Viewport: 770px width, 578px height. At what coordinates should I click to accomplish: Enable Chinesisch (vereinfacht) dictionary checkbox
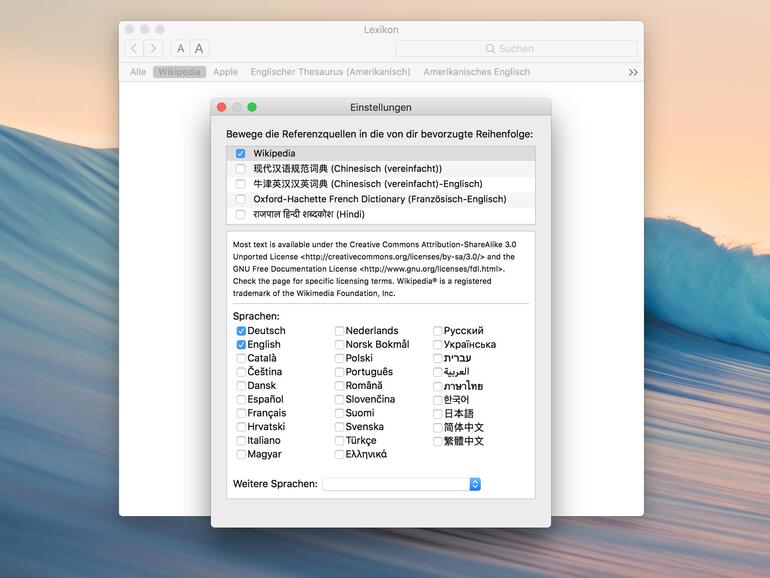pos(240,168)
